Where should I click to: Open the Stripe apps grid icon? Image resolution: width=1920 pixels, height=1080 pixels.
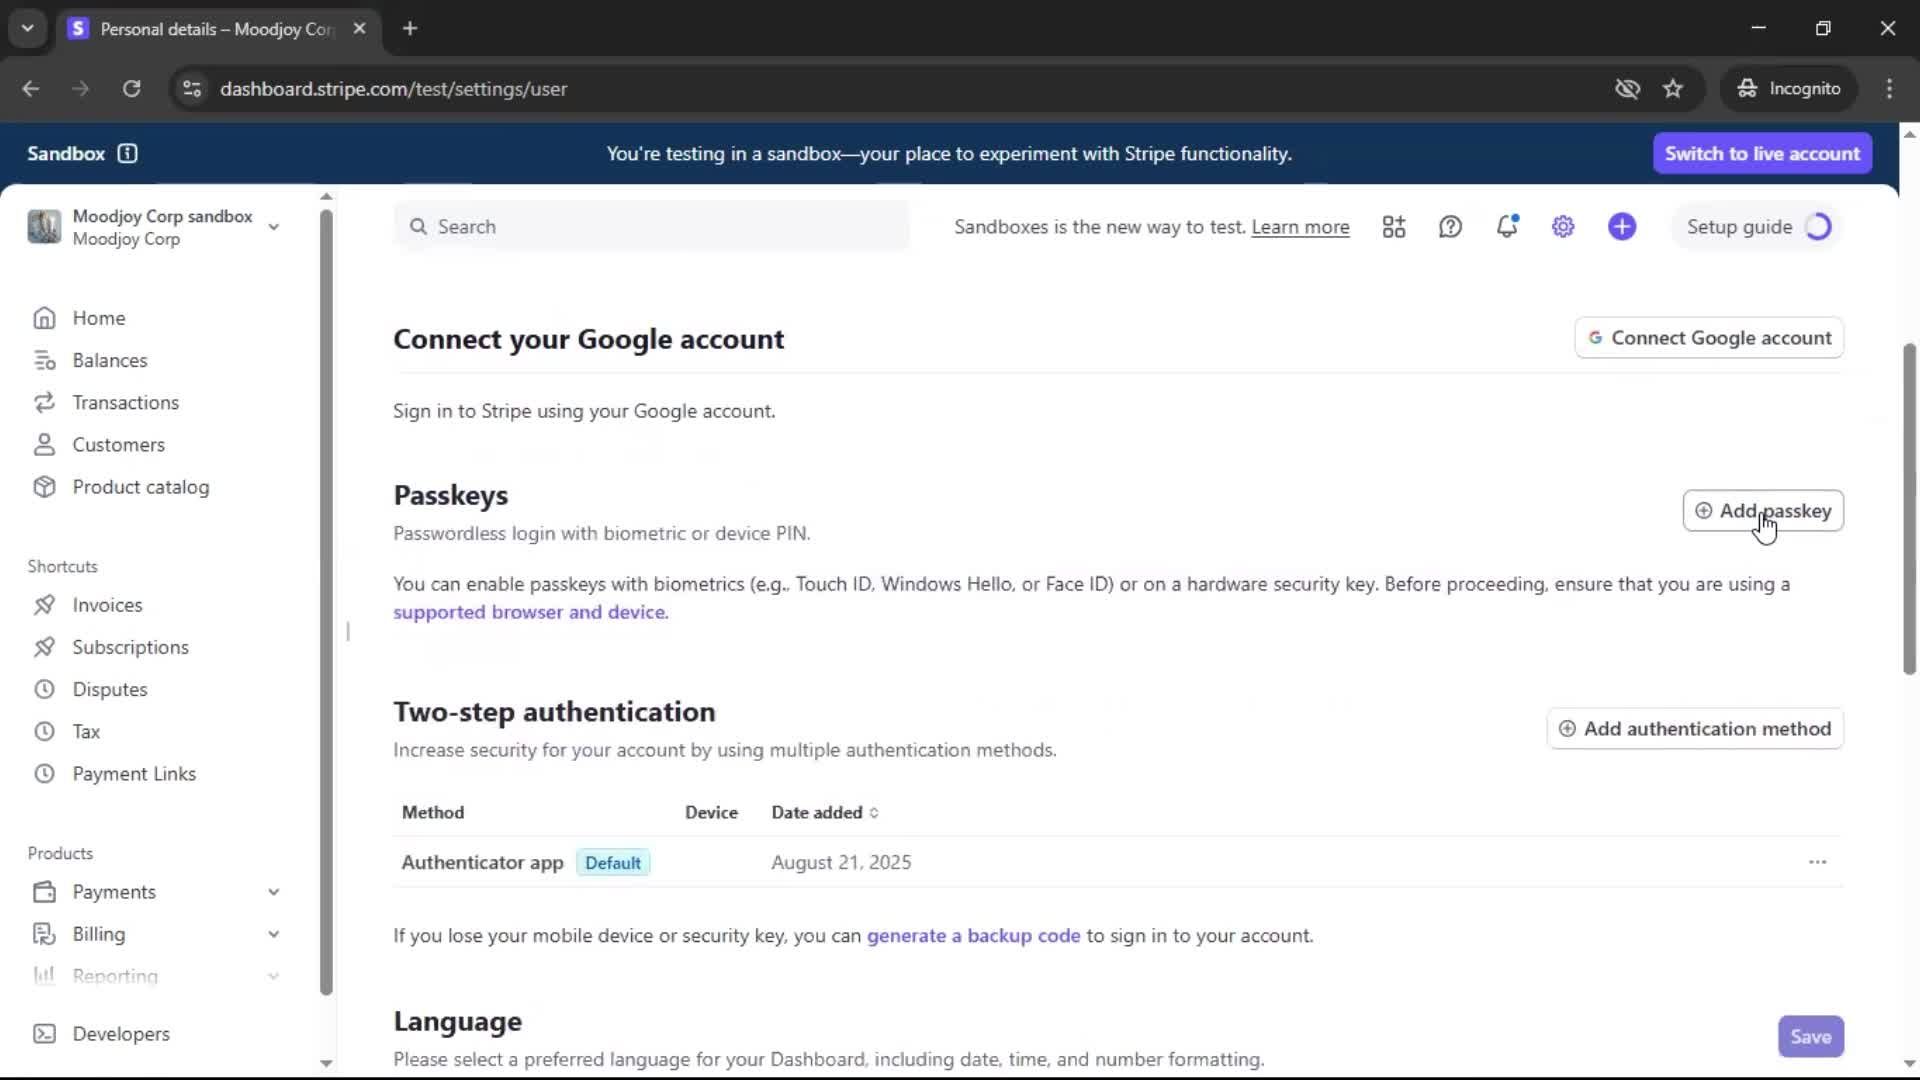click(x=1394, y=227)
